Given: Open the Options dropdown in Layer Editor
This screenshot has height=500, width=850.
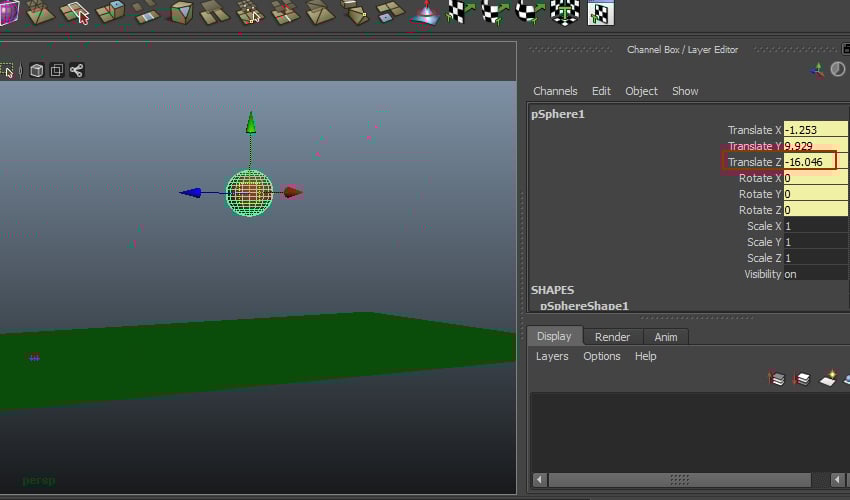Looking at the screenshot, I should click(x=602, y=356).
